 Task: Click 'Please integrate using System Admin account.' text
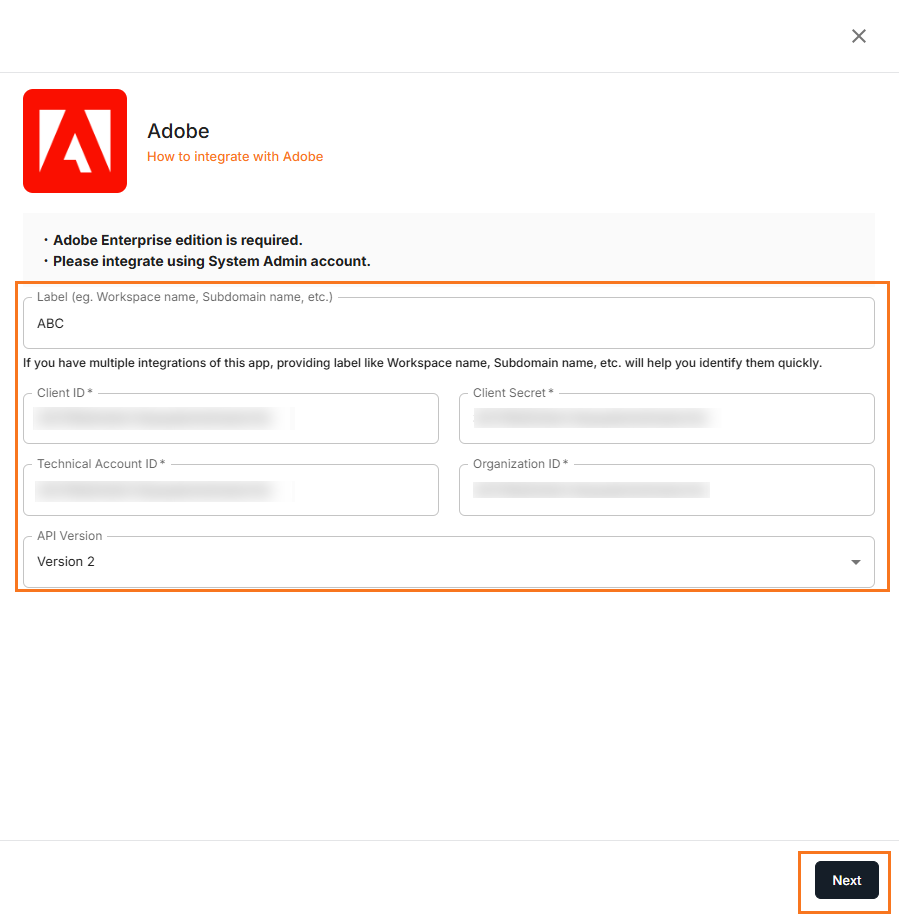212,261
